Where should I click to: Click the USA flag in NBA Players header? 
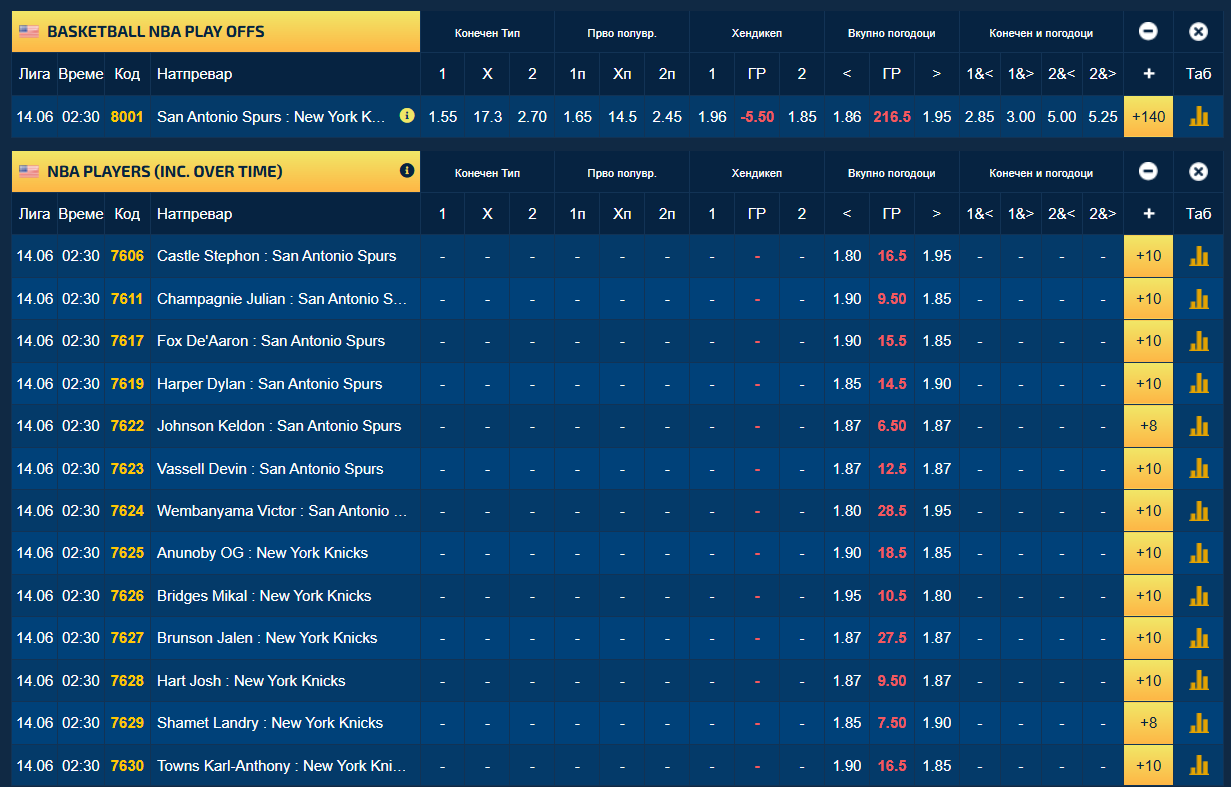click(x=29, y=172)
